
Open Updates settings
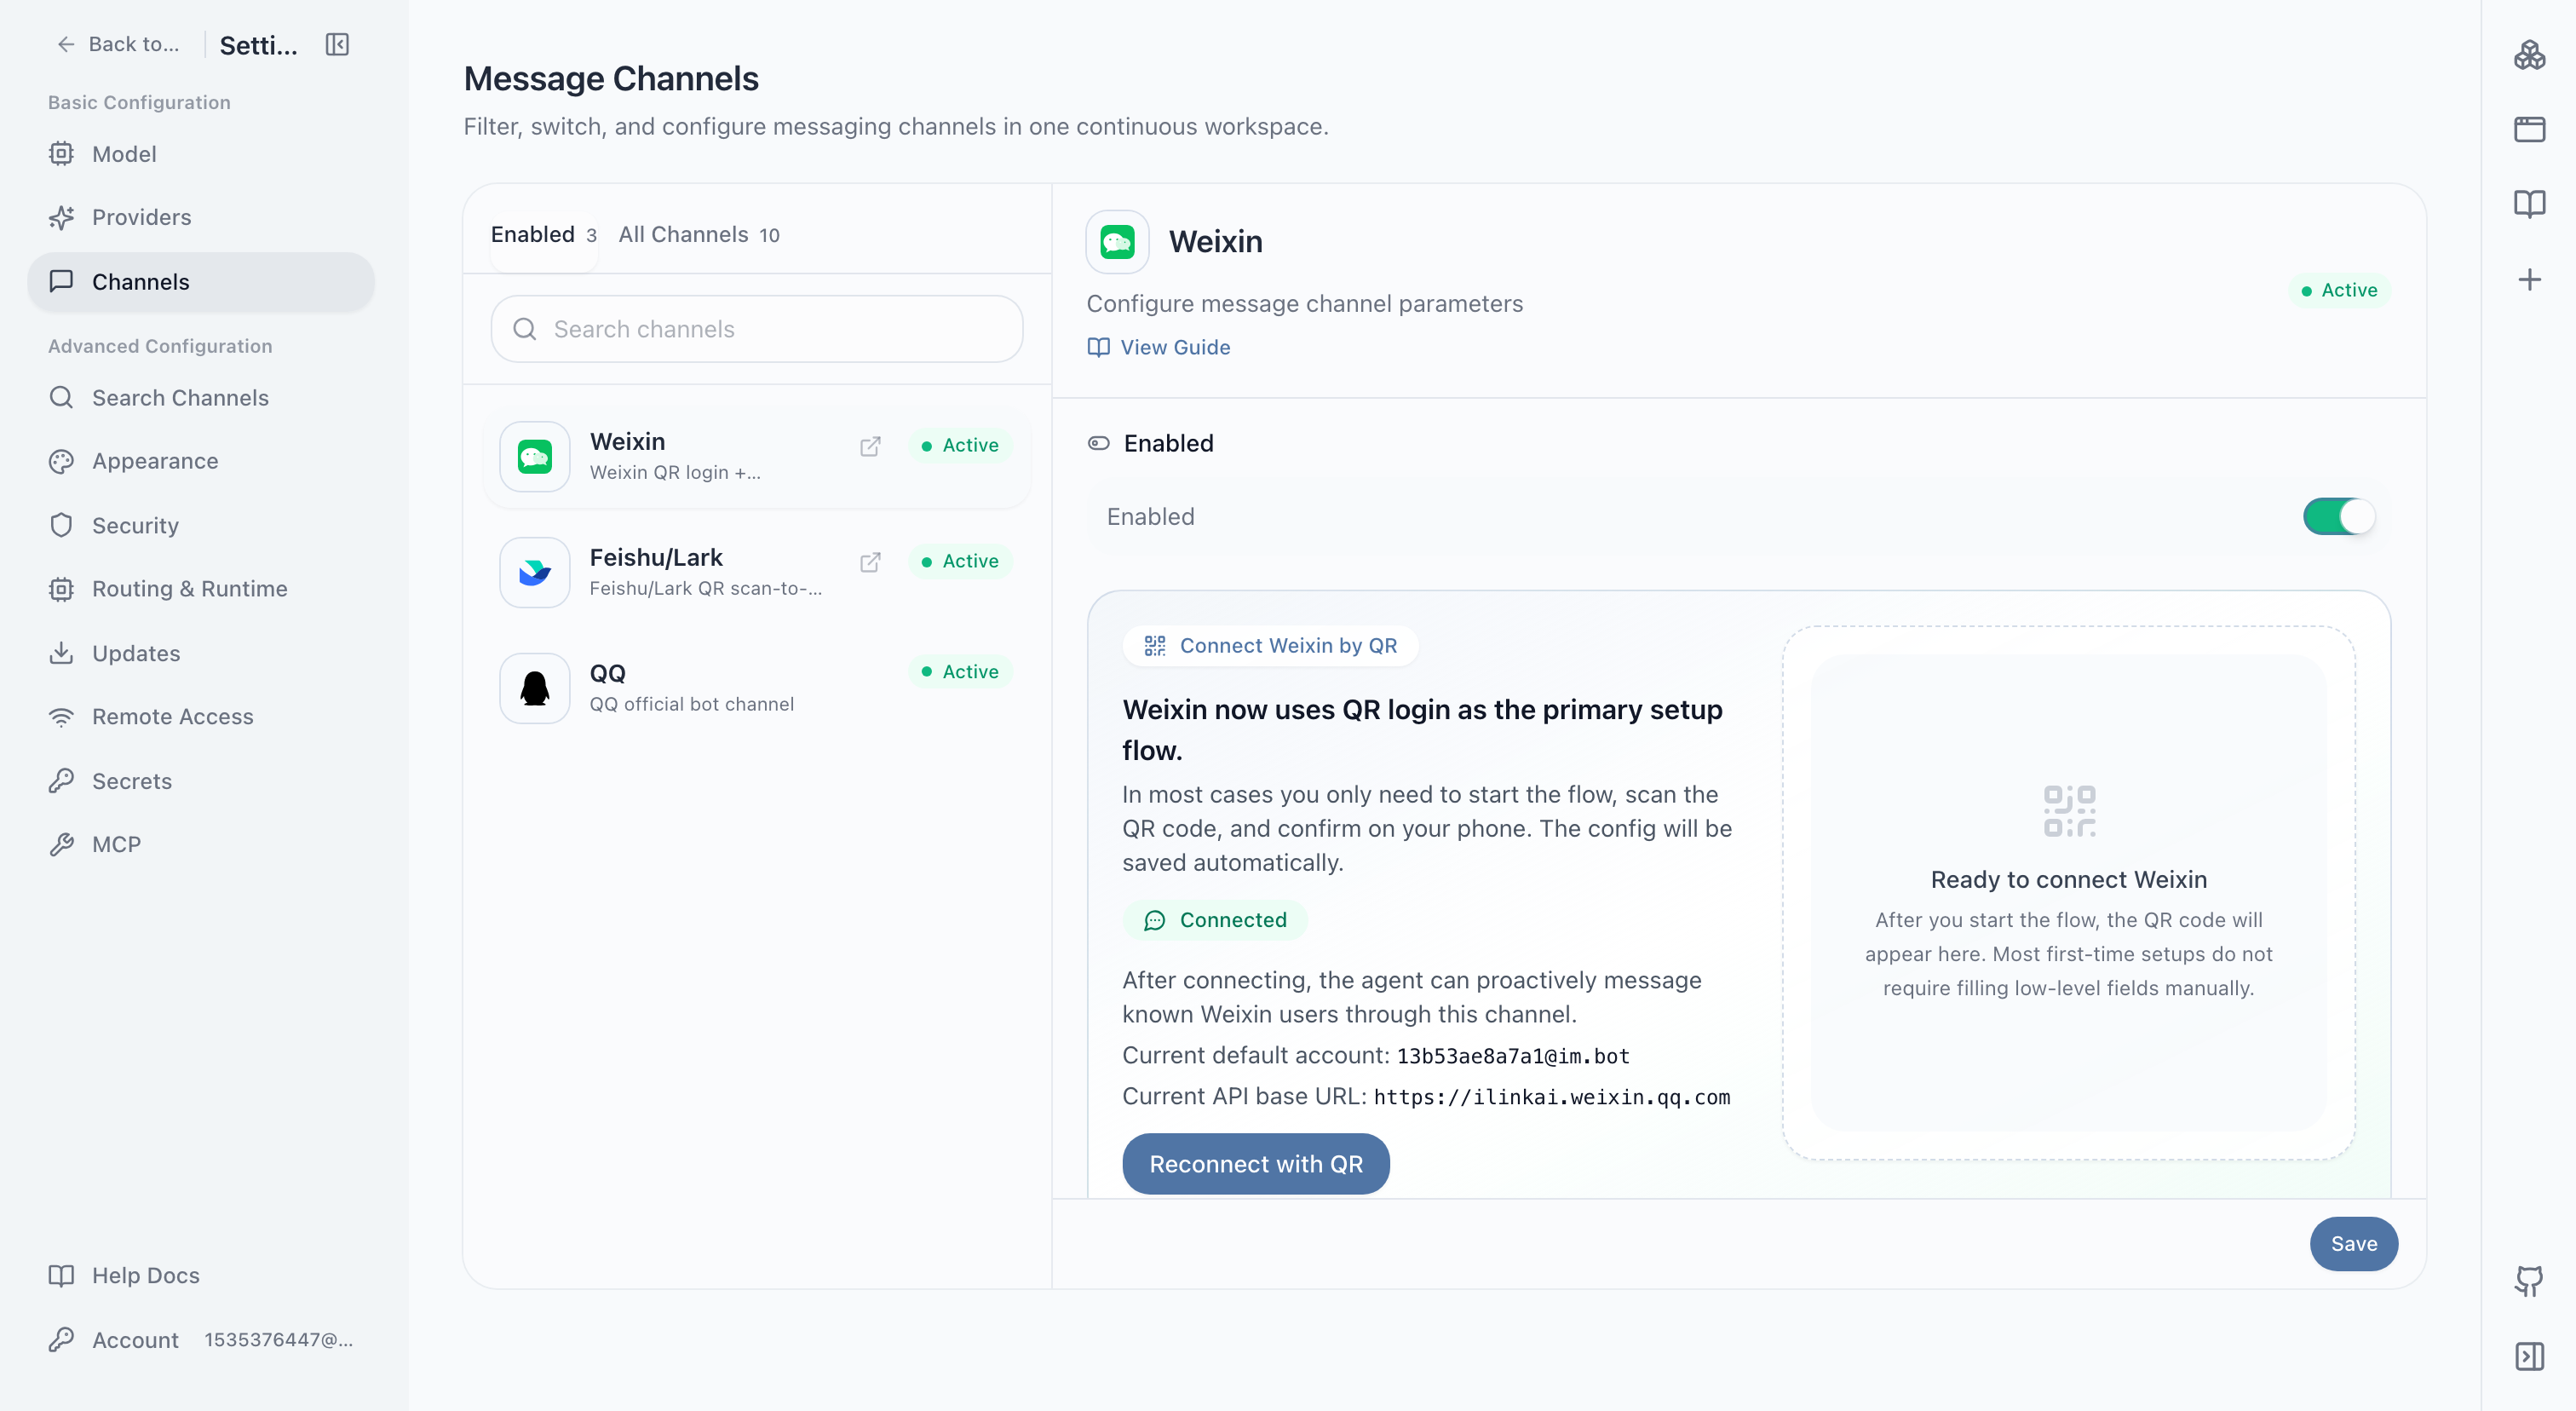click(x=200, y=653)
